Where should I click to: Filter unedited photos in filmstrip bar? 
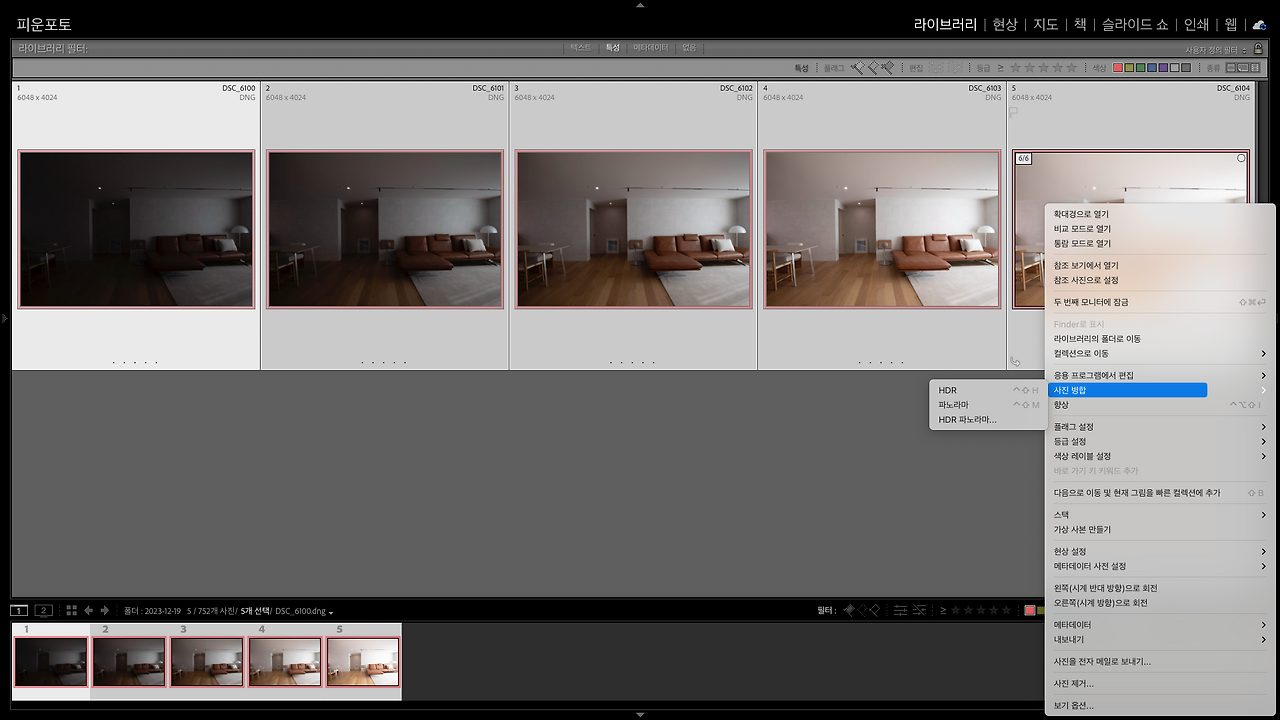918,610
